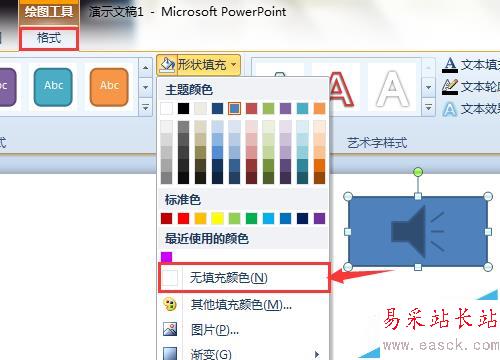Click the paint bucket shape fill icon
The image size is (500, 360).
[x=167, y=64]
